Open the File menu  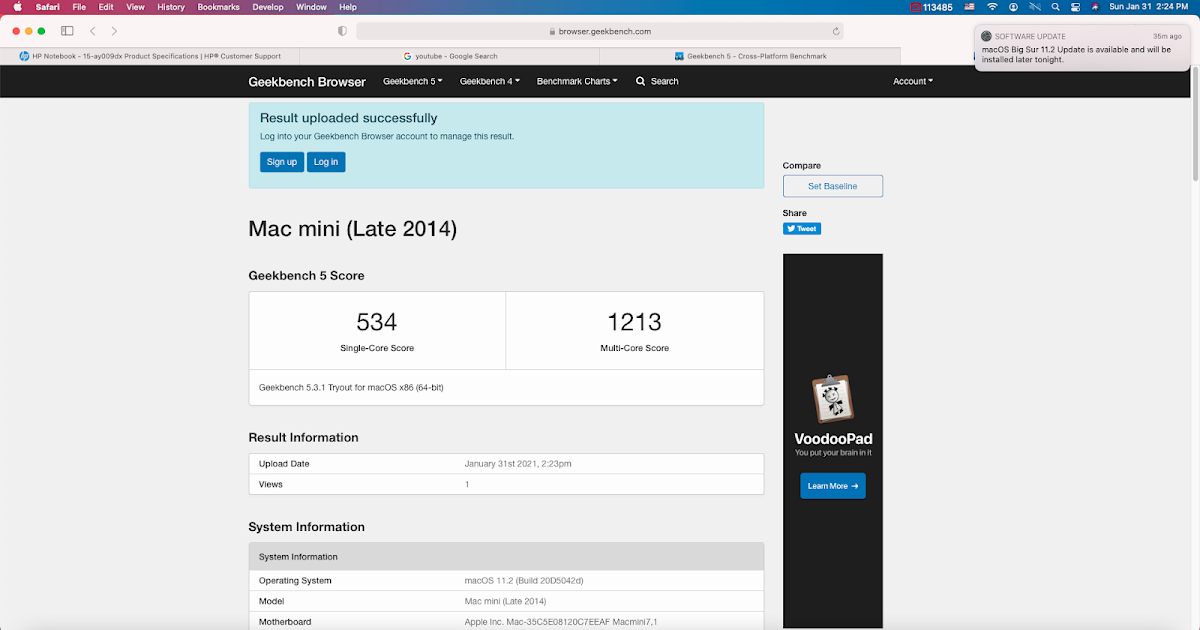79,7
